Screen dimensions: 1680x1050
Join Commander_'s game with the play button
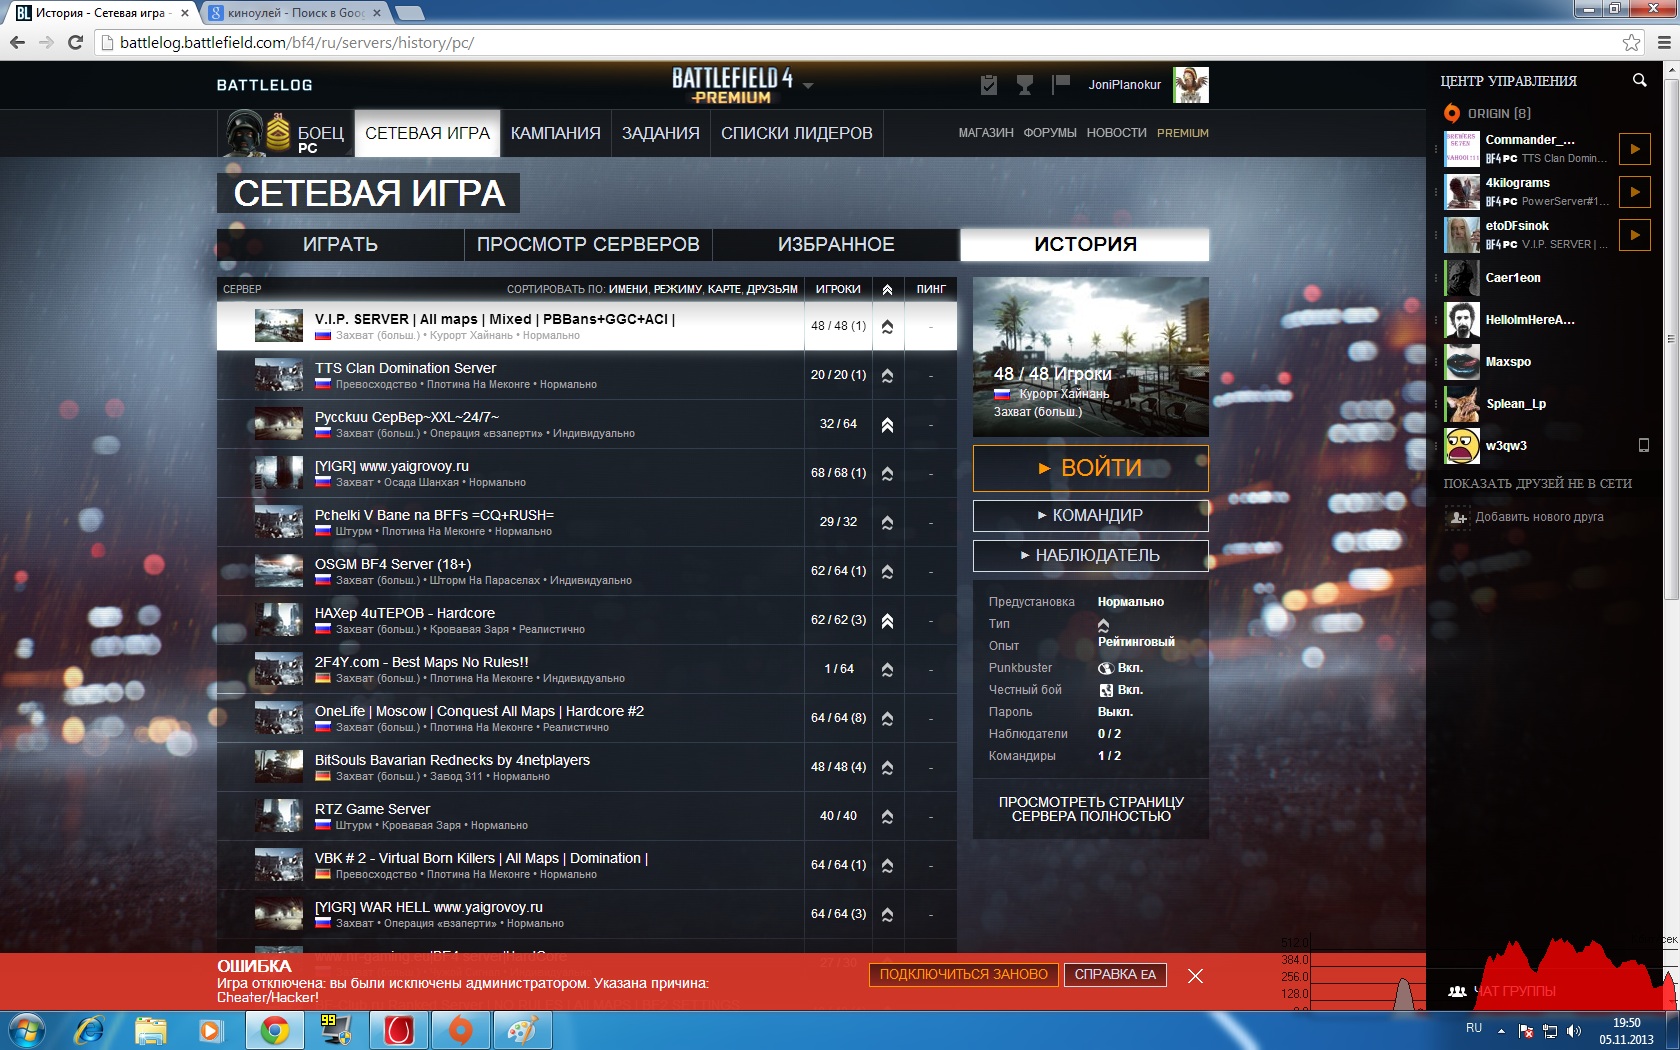(1635, 149)
